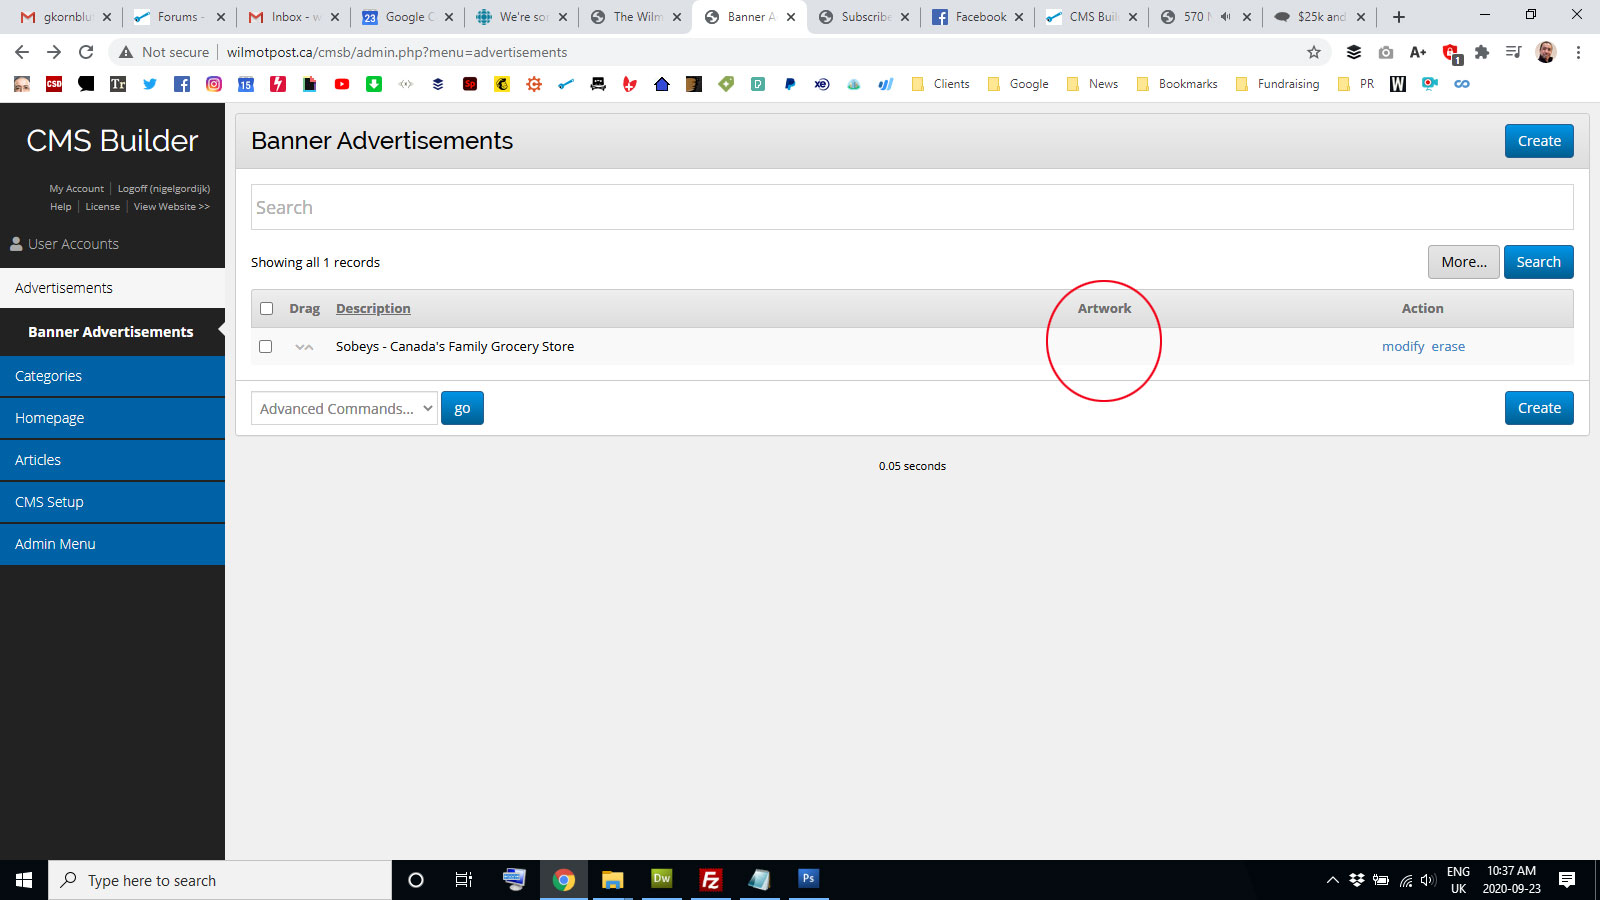This screenshot has height=900, width=1600.
Task: Reload the page with the refresh icon
Action: click(86, 52)
